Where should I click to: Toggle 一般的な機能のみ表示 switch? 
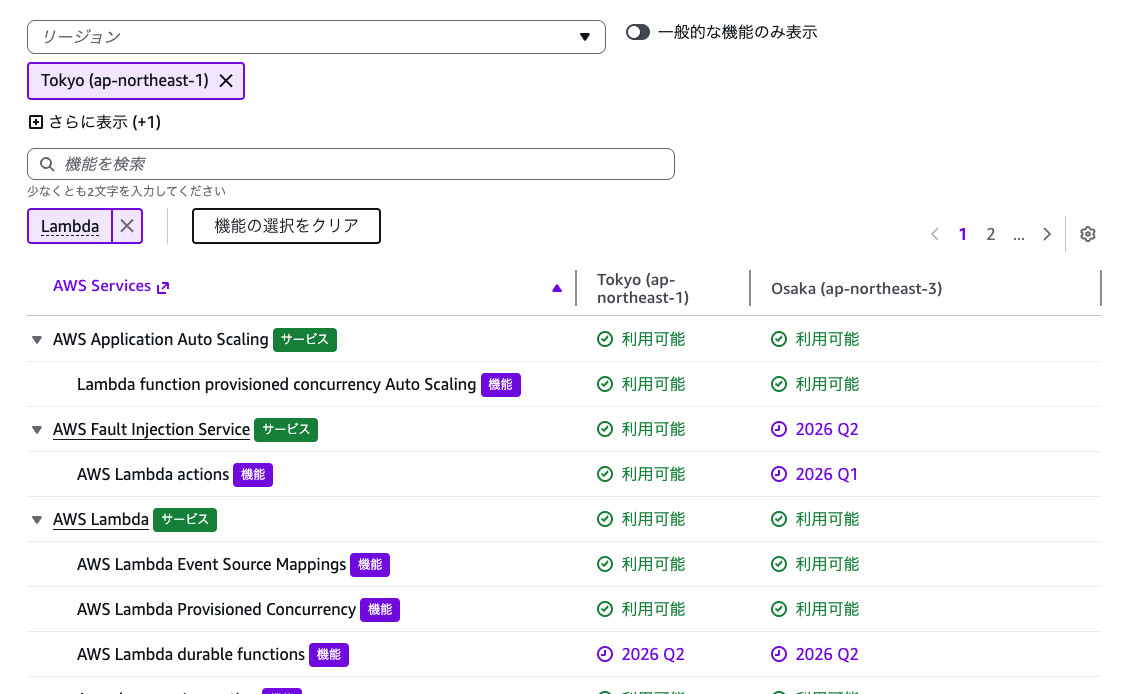tap(638, 32)
